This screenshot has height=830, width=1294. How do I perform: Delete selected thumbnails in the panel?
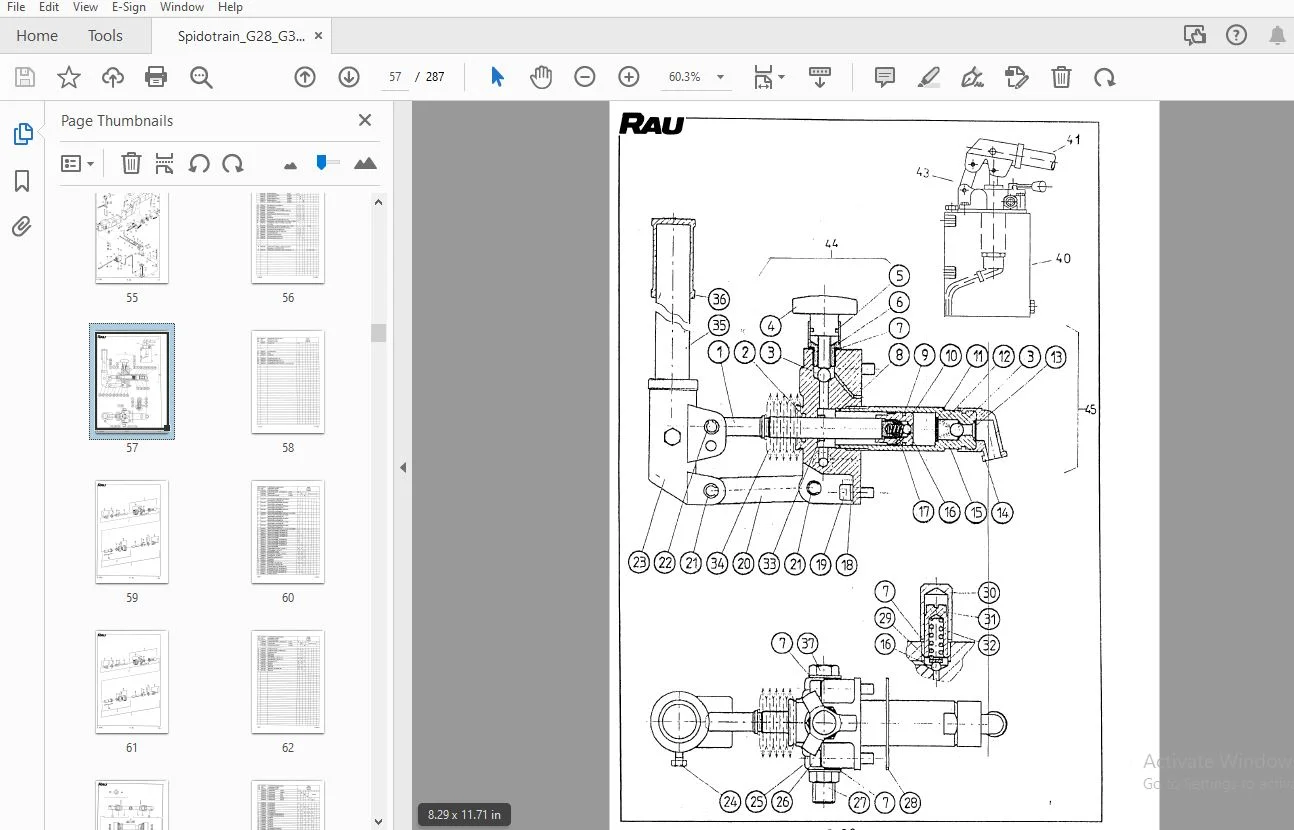tap(131, 163)
